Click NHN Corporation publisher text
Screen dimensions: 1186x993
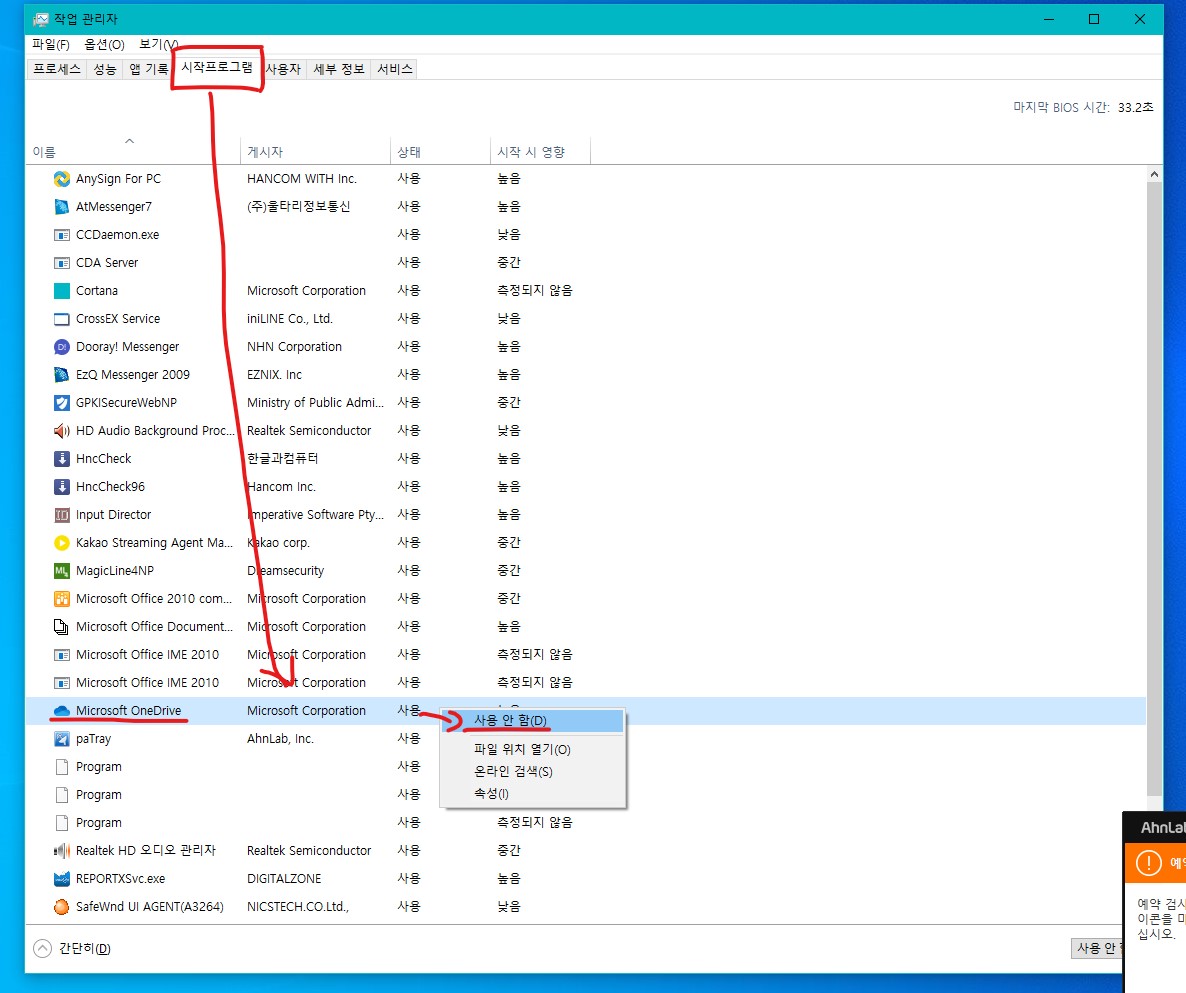pos(294,347)
